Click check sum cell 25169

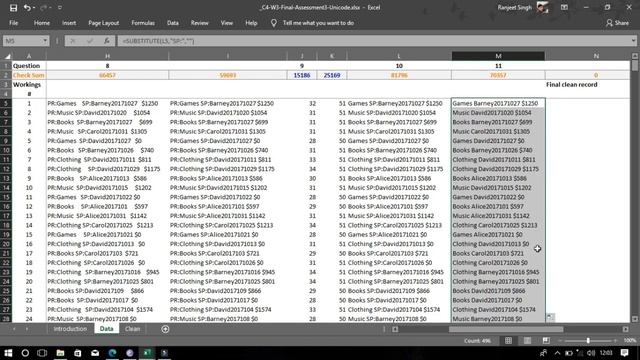(331, 75)
